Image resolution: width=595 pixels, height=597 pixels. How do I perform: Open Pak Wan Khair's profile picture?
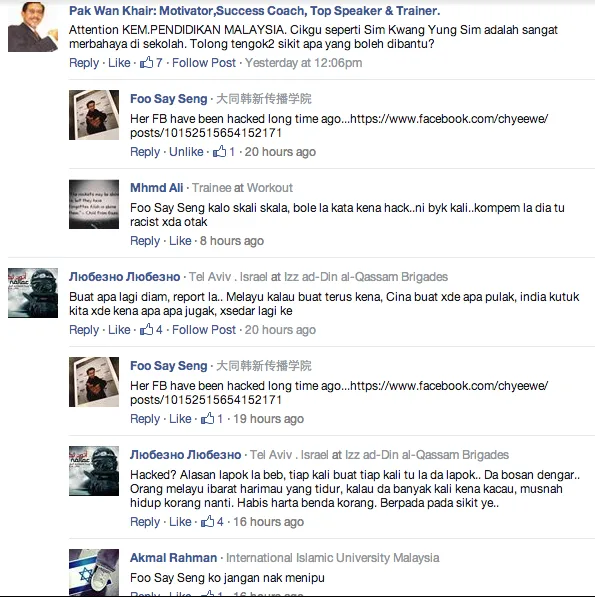33,27
